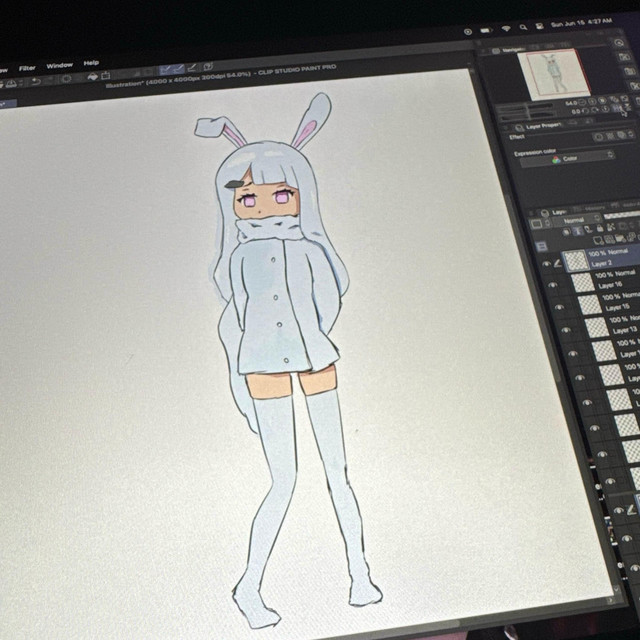640x640 pixels.
Task: Hide Layer 15 with its eye icon
Action: coord(559,307)
